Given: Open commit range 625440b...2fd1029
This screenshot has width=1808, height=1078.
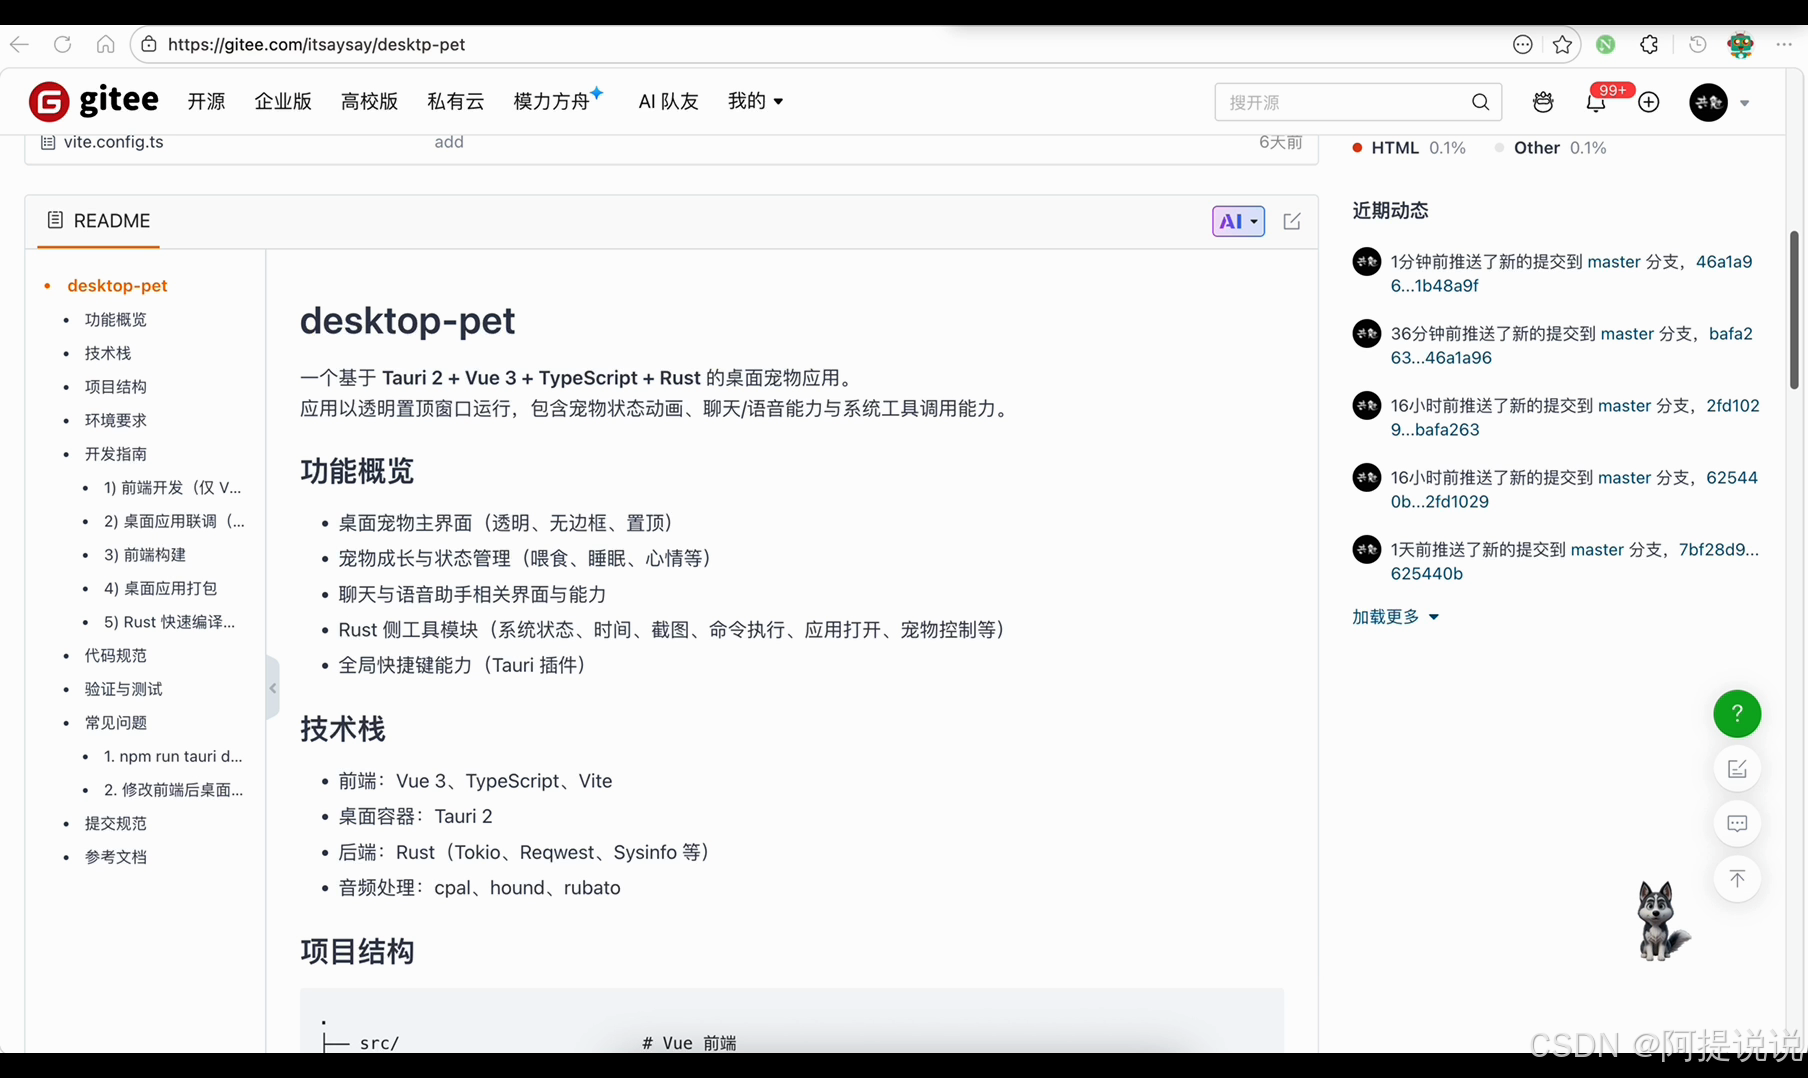Looking at the screenshot, I should (1574, 490).
